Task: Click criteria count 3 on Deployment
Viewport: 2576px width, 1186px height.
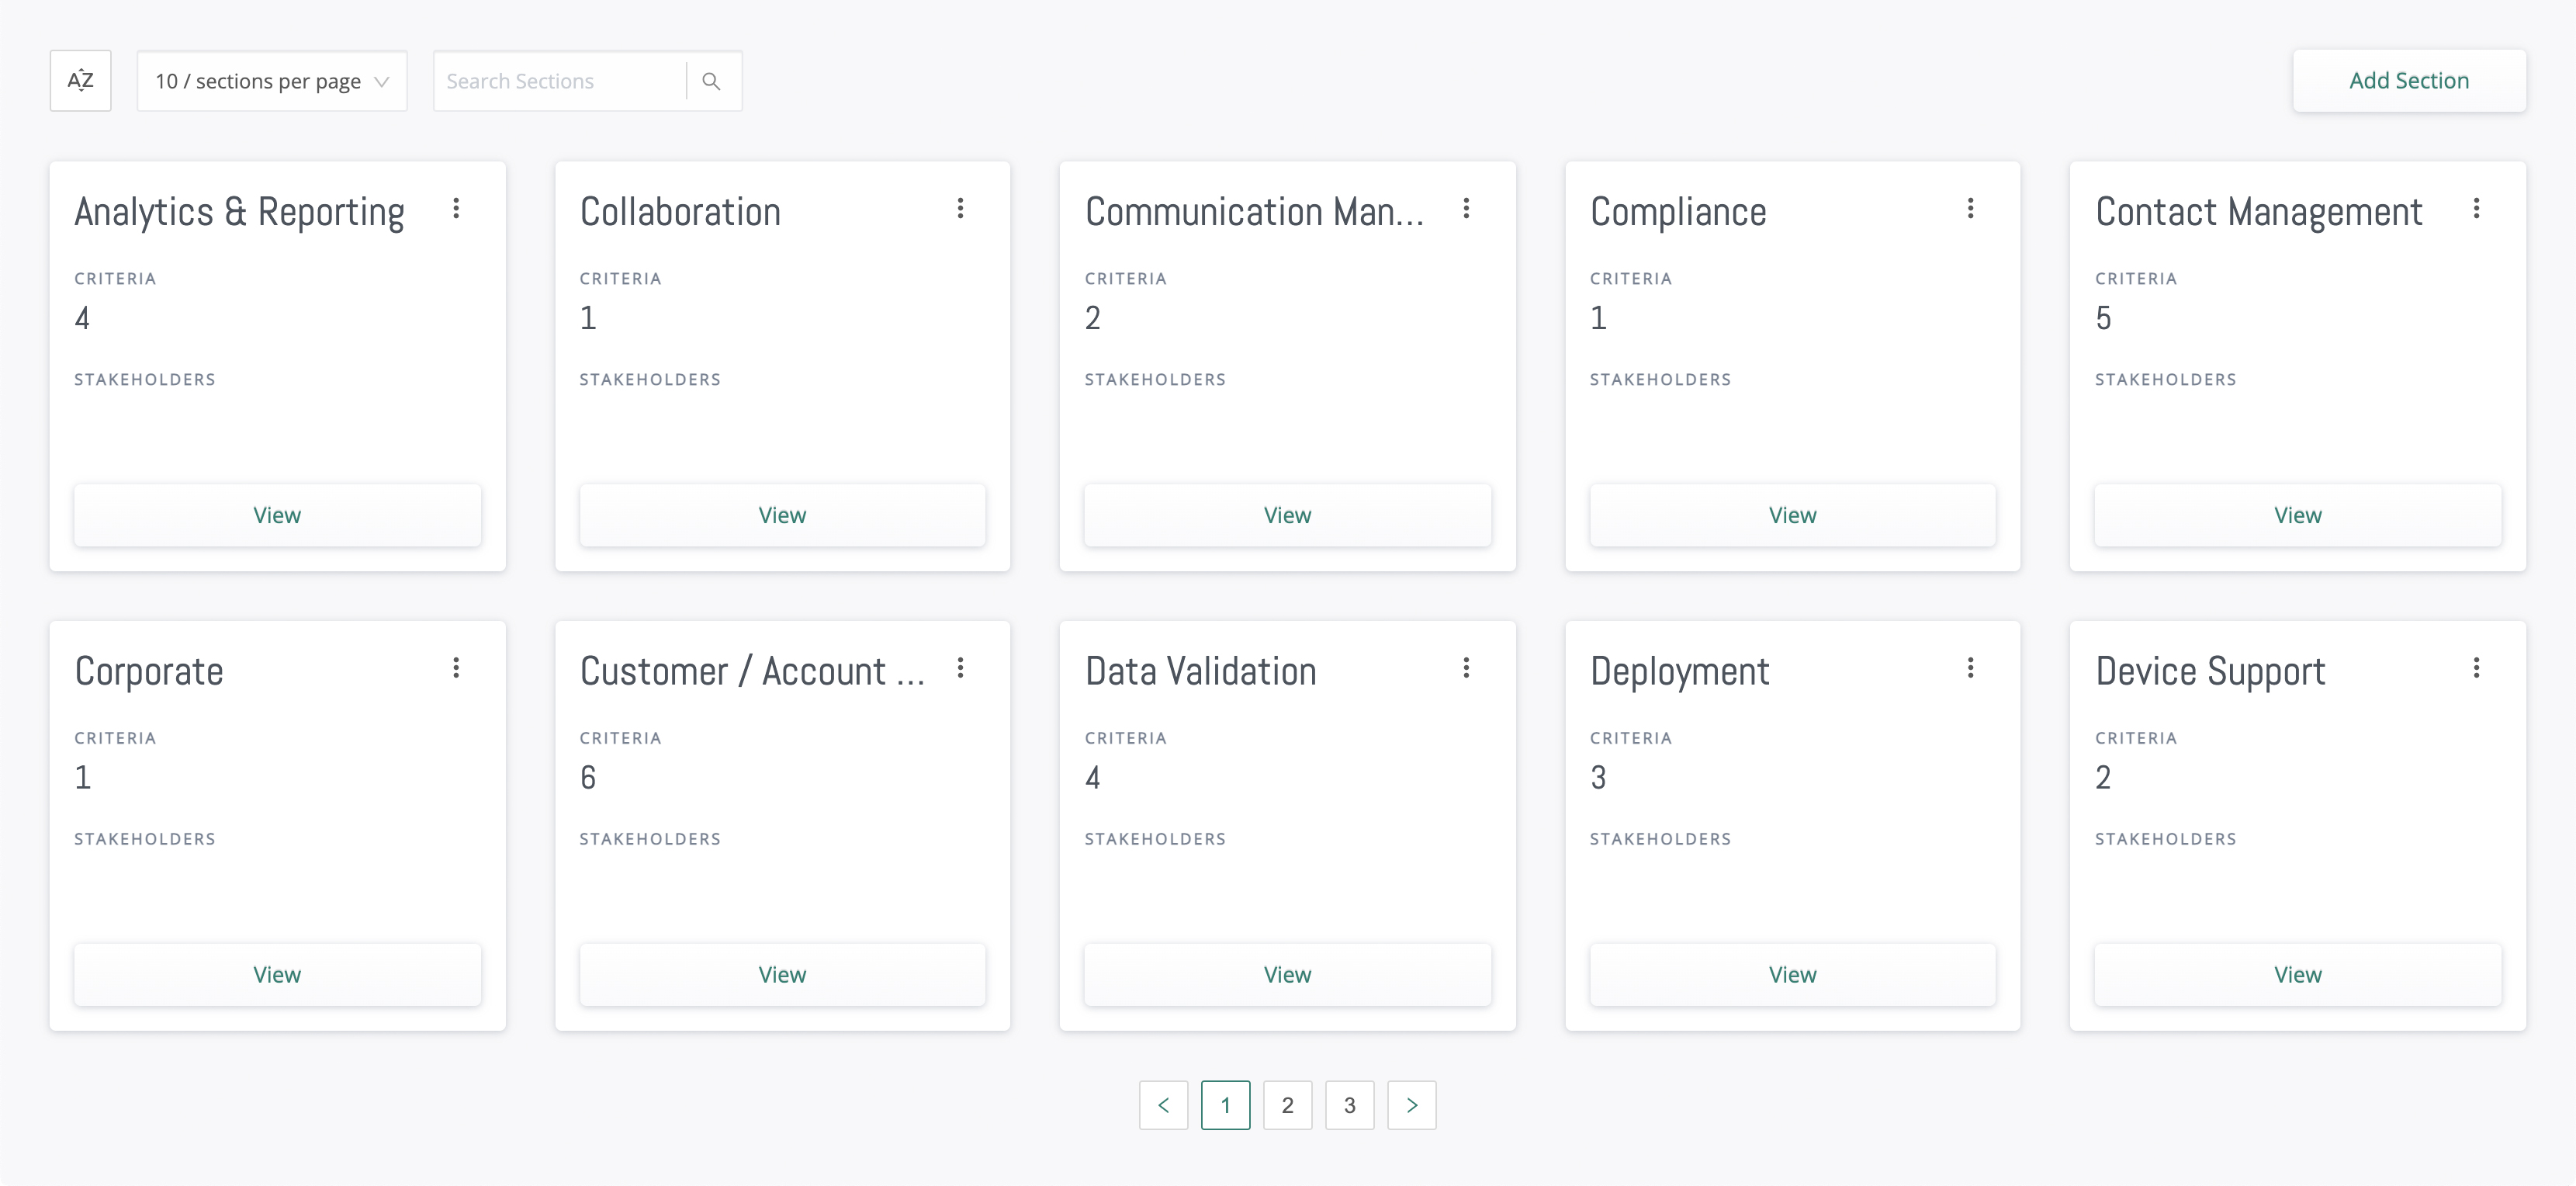Action: tap(1599, 777)
